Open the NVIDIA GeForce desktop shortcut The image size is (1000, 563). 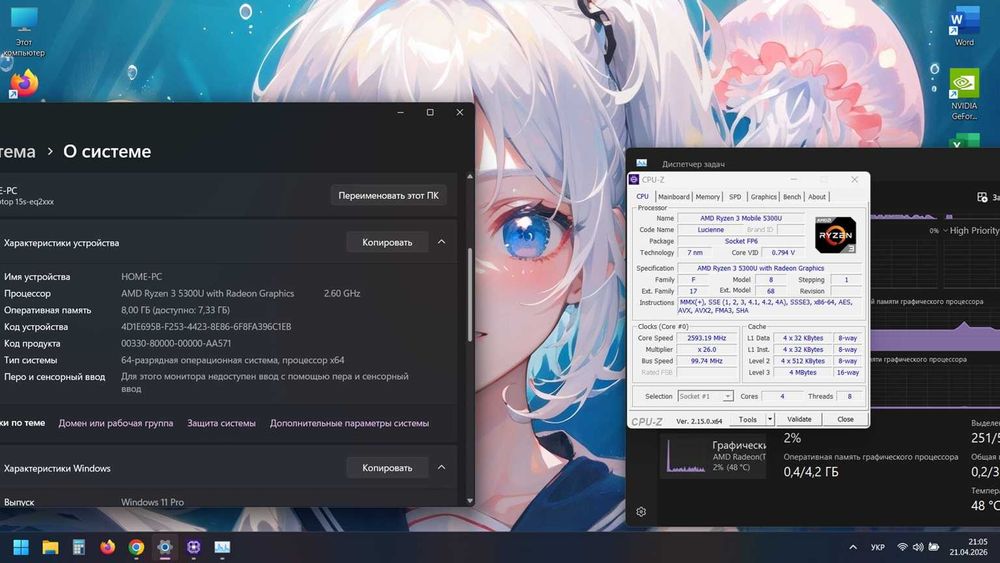click(964, 94)
